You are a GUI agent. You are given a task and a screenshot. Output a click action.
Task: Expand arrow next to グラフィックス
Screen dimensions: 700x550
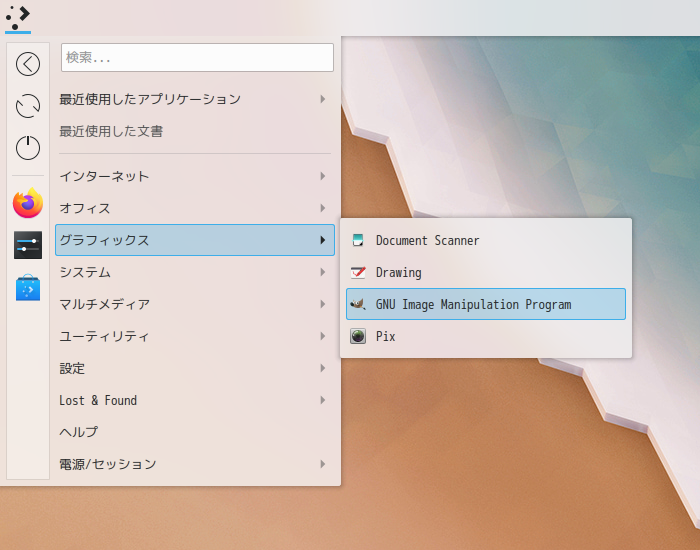click(322, 240)
